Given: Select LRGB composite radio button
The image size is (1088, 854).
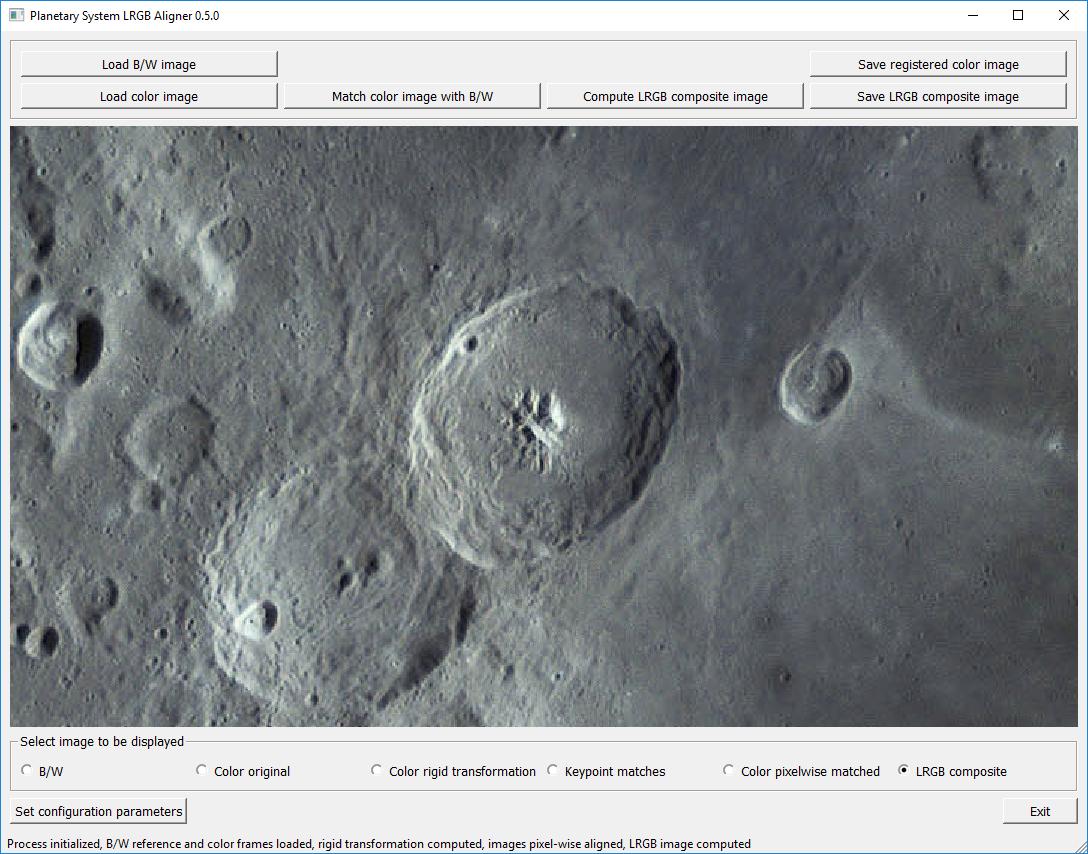Looking at the screenshot, I should [x=952, y=771].
